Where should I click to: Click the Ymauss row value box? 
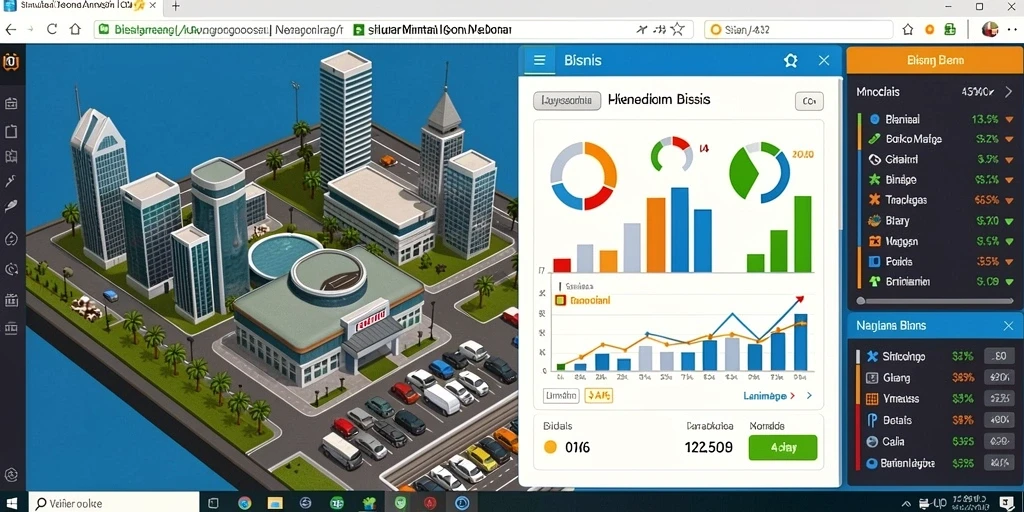[999, 398]
